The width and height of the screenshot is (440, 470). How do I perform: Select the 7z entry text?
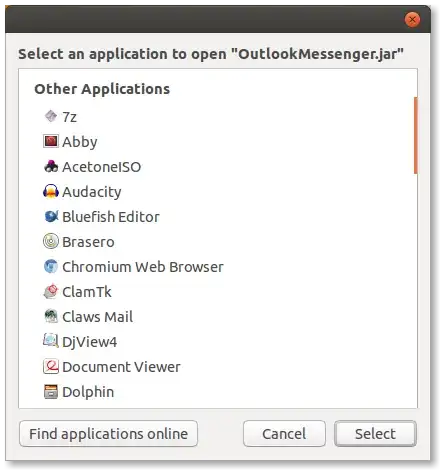coord(69,117)
